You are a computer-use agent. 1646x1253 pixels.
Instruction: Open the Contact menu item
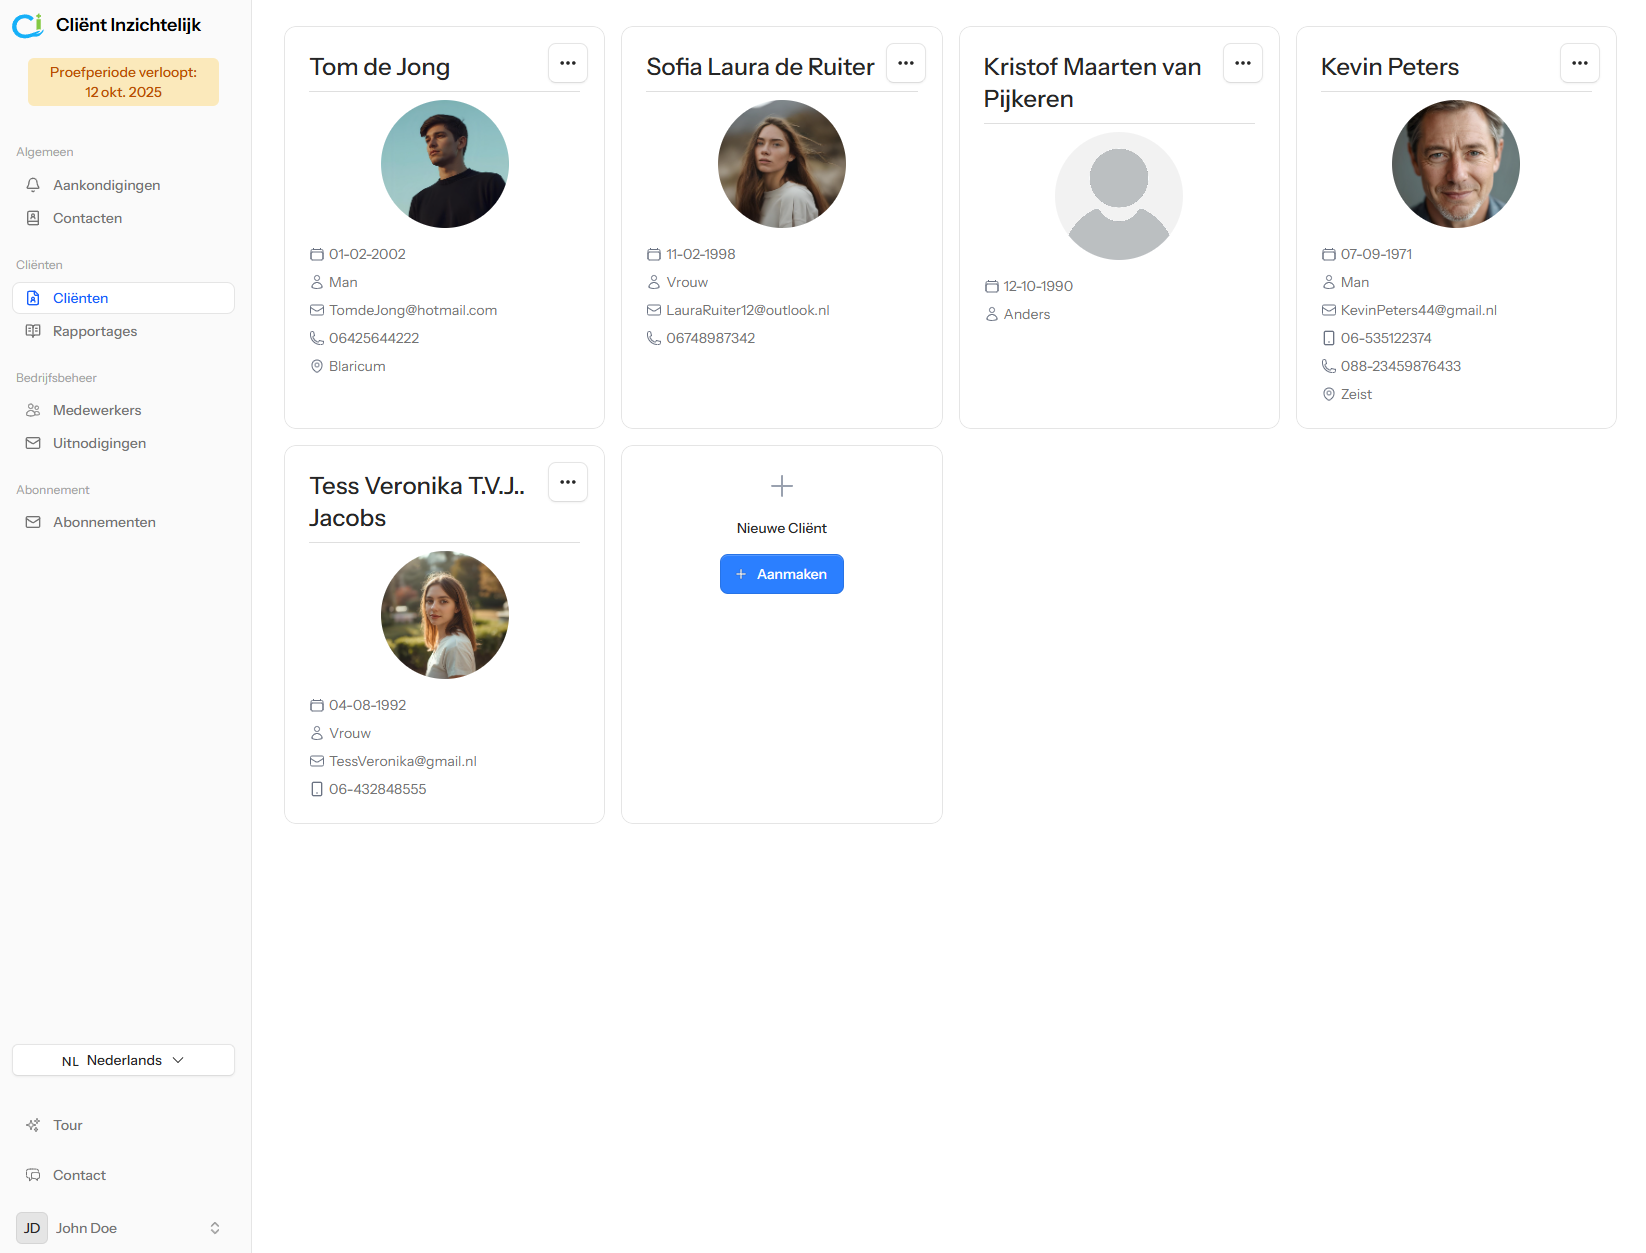coord(79,1175)
